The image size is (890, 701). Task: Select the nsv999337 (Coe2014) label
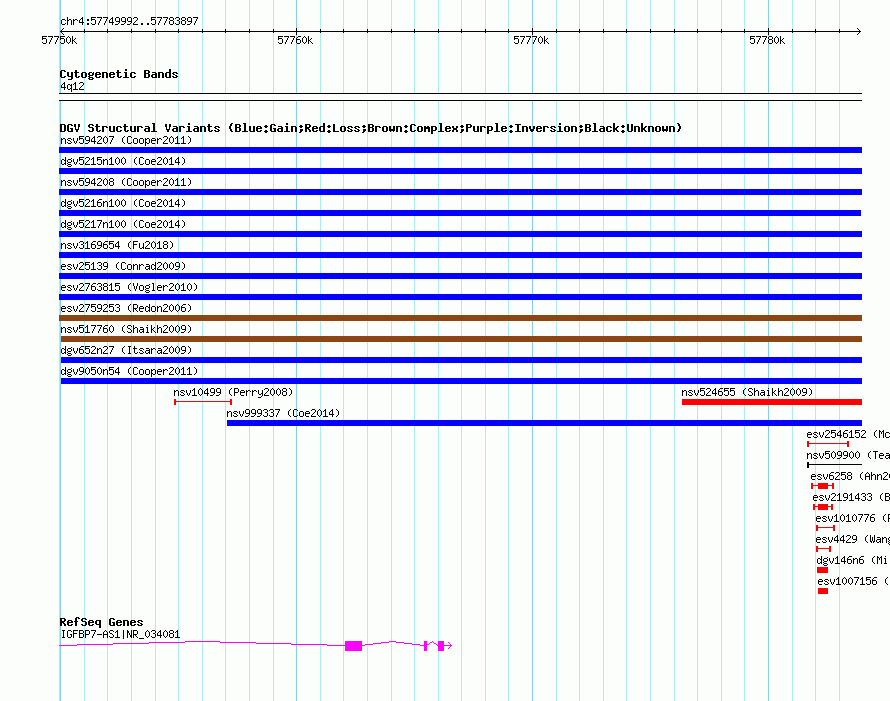(x=283, y=413)
